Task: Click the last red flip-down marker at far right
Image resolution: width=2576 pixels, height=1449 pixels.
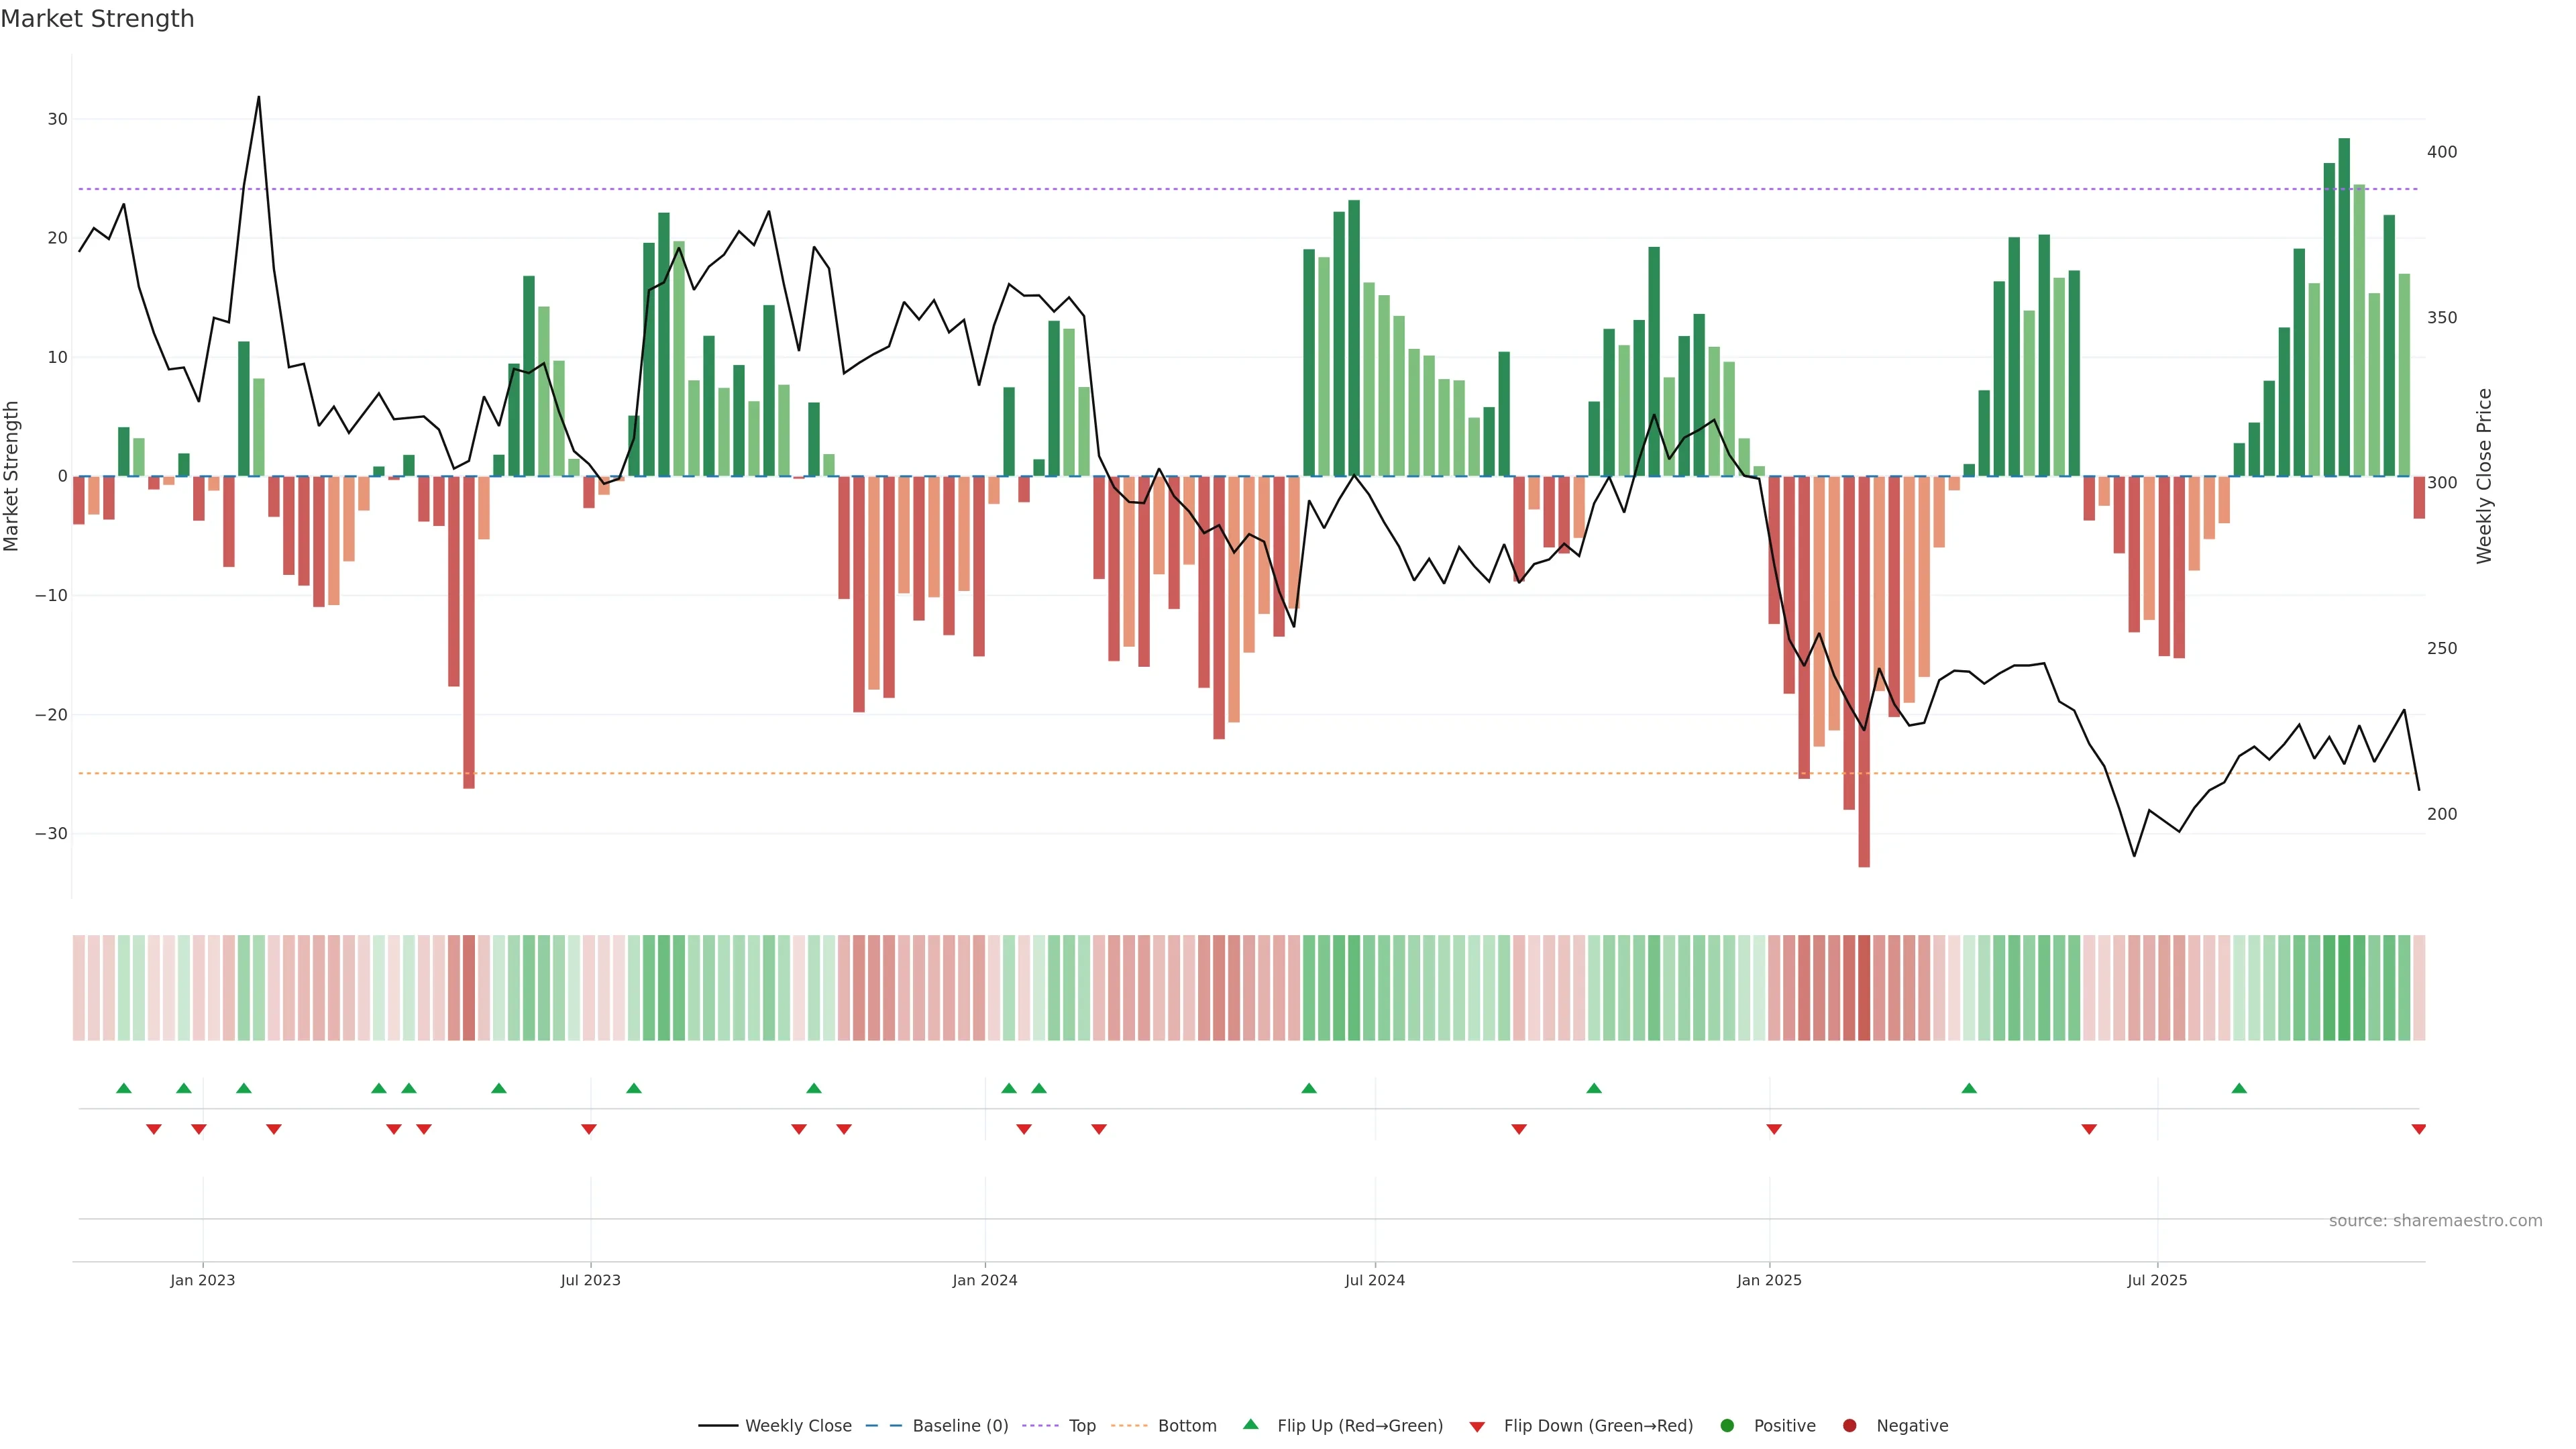Action: pyautogui.click(x=2418, y=1129)
